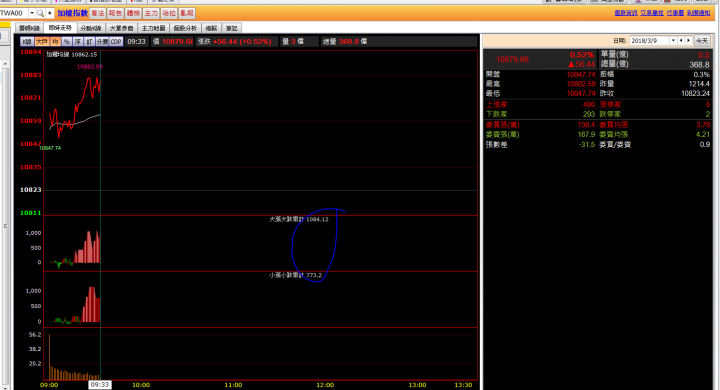The height and width of the screenshot is (390, 720).
Task: Switch to the 即時走勢 tab
Action: (x=60, y=28)
